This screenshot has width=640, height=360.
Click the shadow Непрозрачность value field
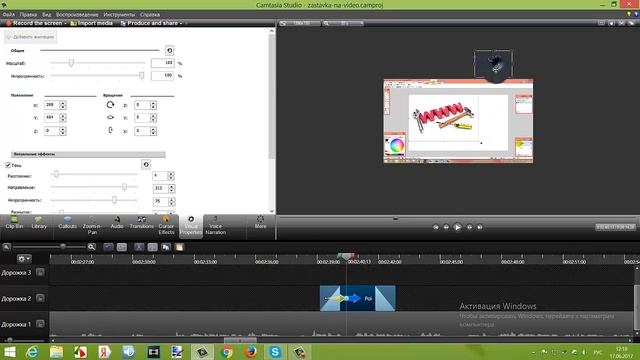click(160, 201)
